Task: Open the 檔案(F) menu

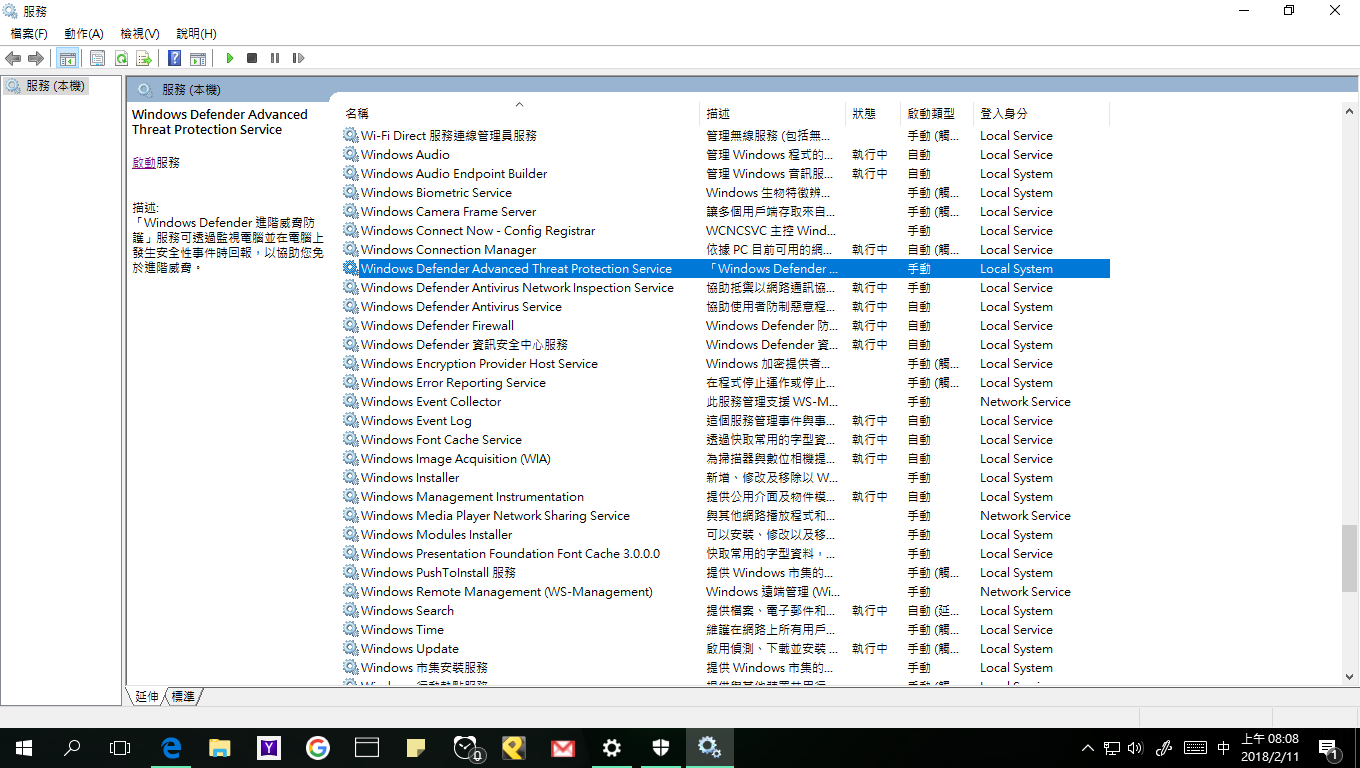Action: 29,34
